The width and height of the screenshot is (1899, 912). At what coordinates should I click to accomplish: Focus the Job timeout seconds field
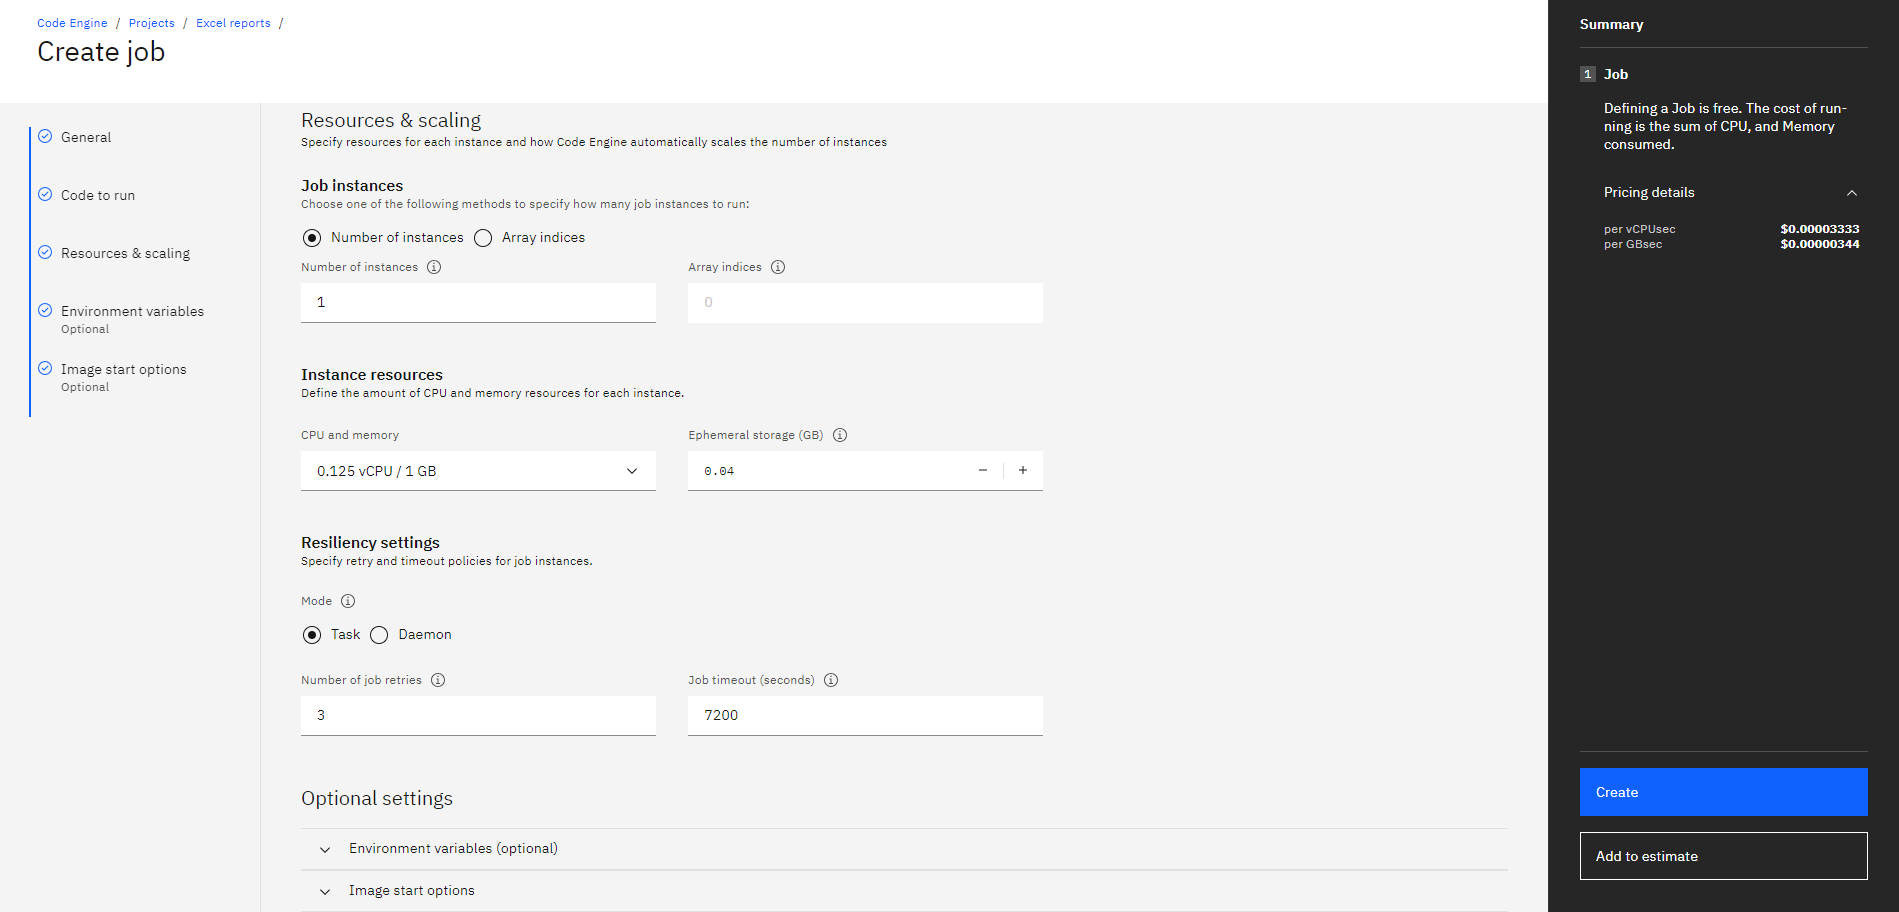tap(865, 715)
